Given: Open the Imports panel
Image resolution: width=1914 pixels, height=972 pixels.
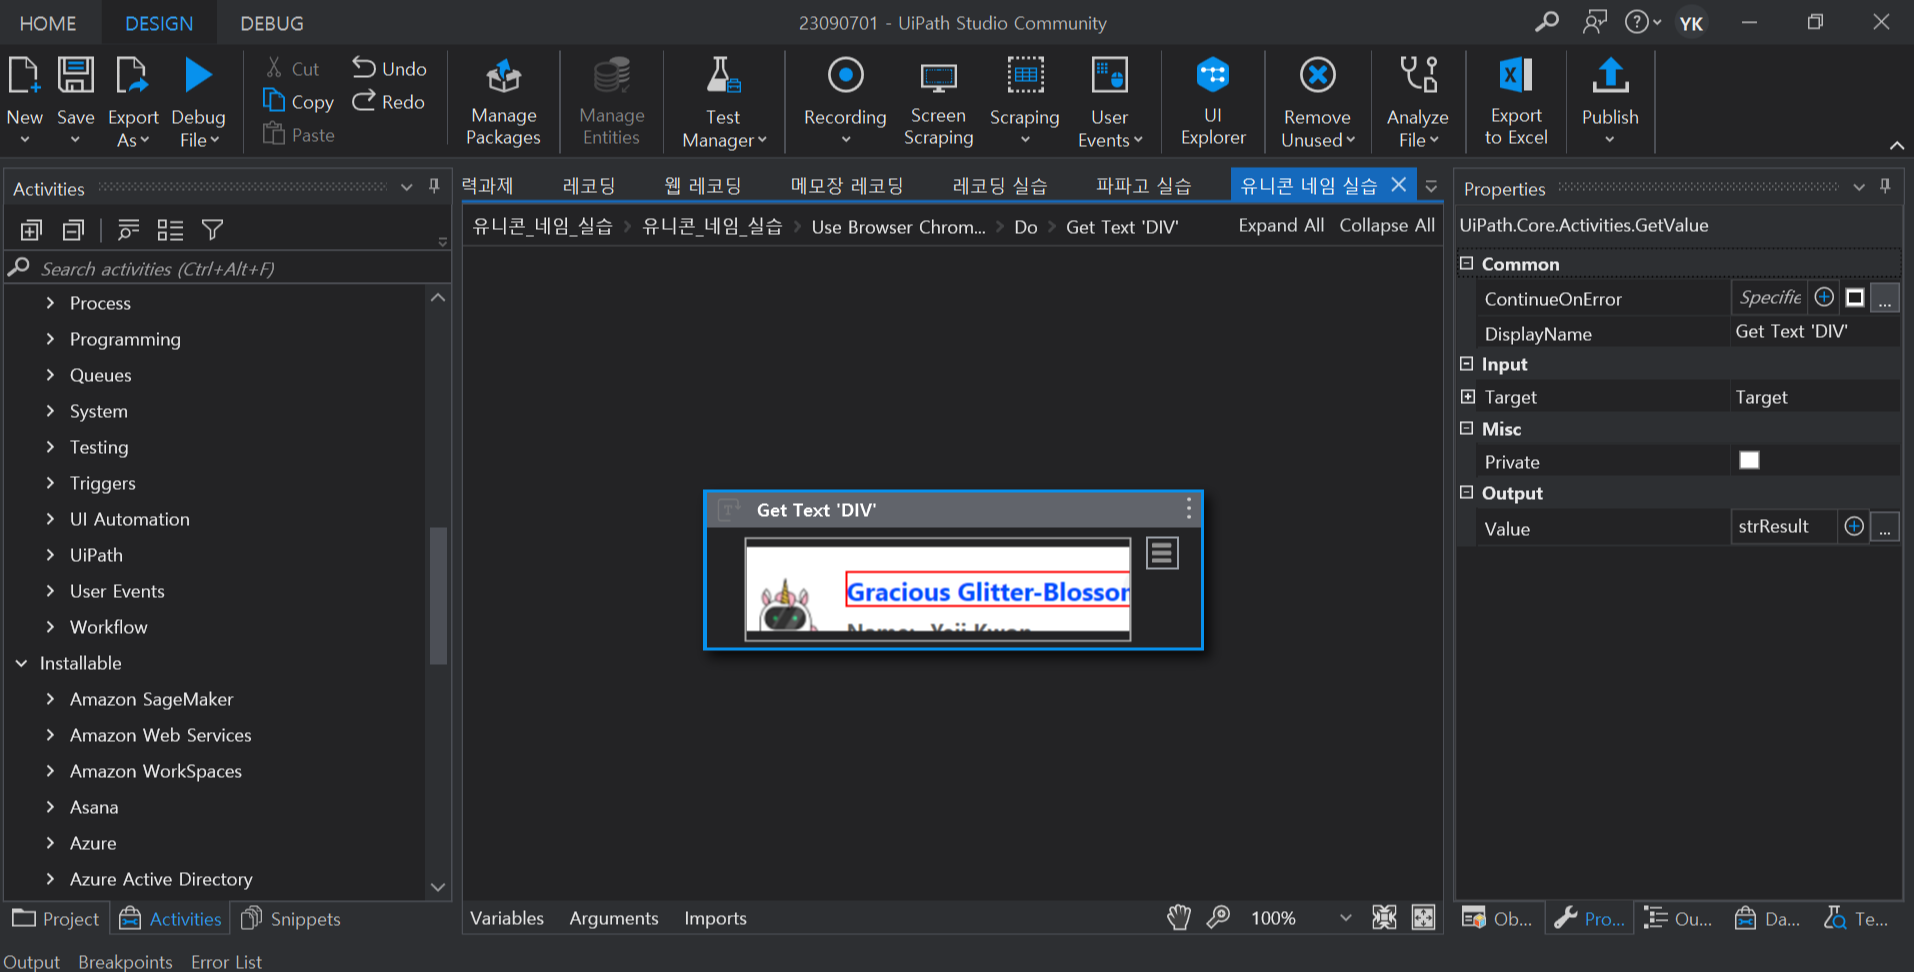Looking at the screenshot, I should point(715,918).
